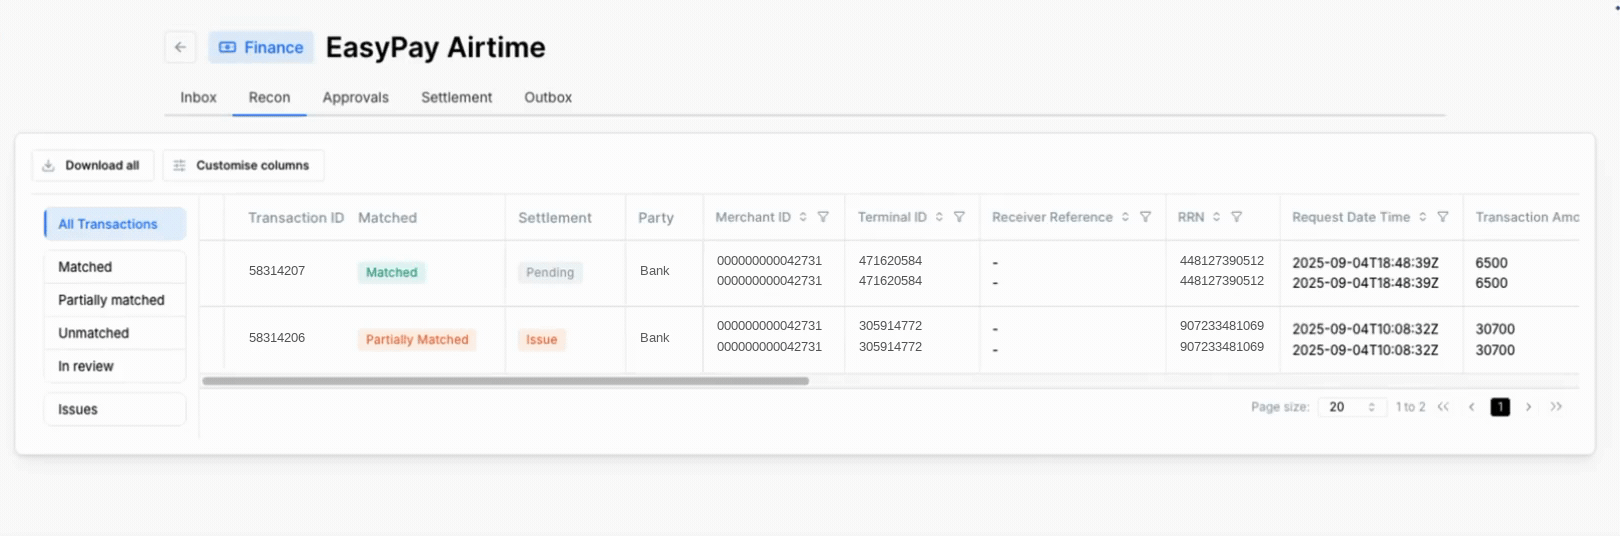Click the horizontal table scrollbar
Viewport: 1620px width, 536px height.
pyautogui.click(x=505, y=381)
